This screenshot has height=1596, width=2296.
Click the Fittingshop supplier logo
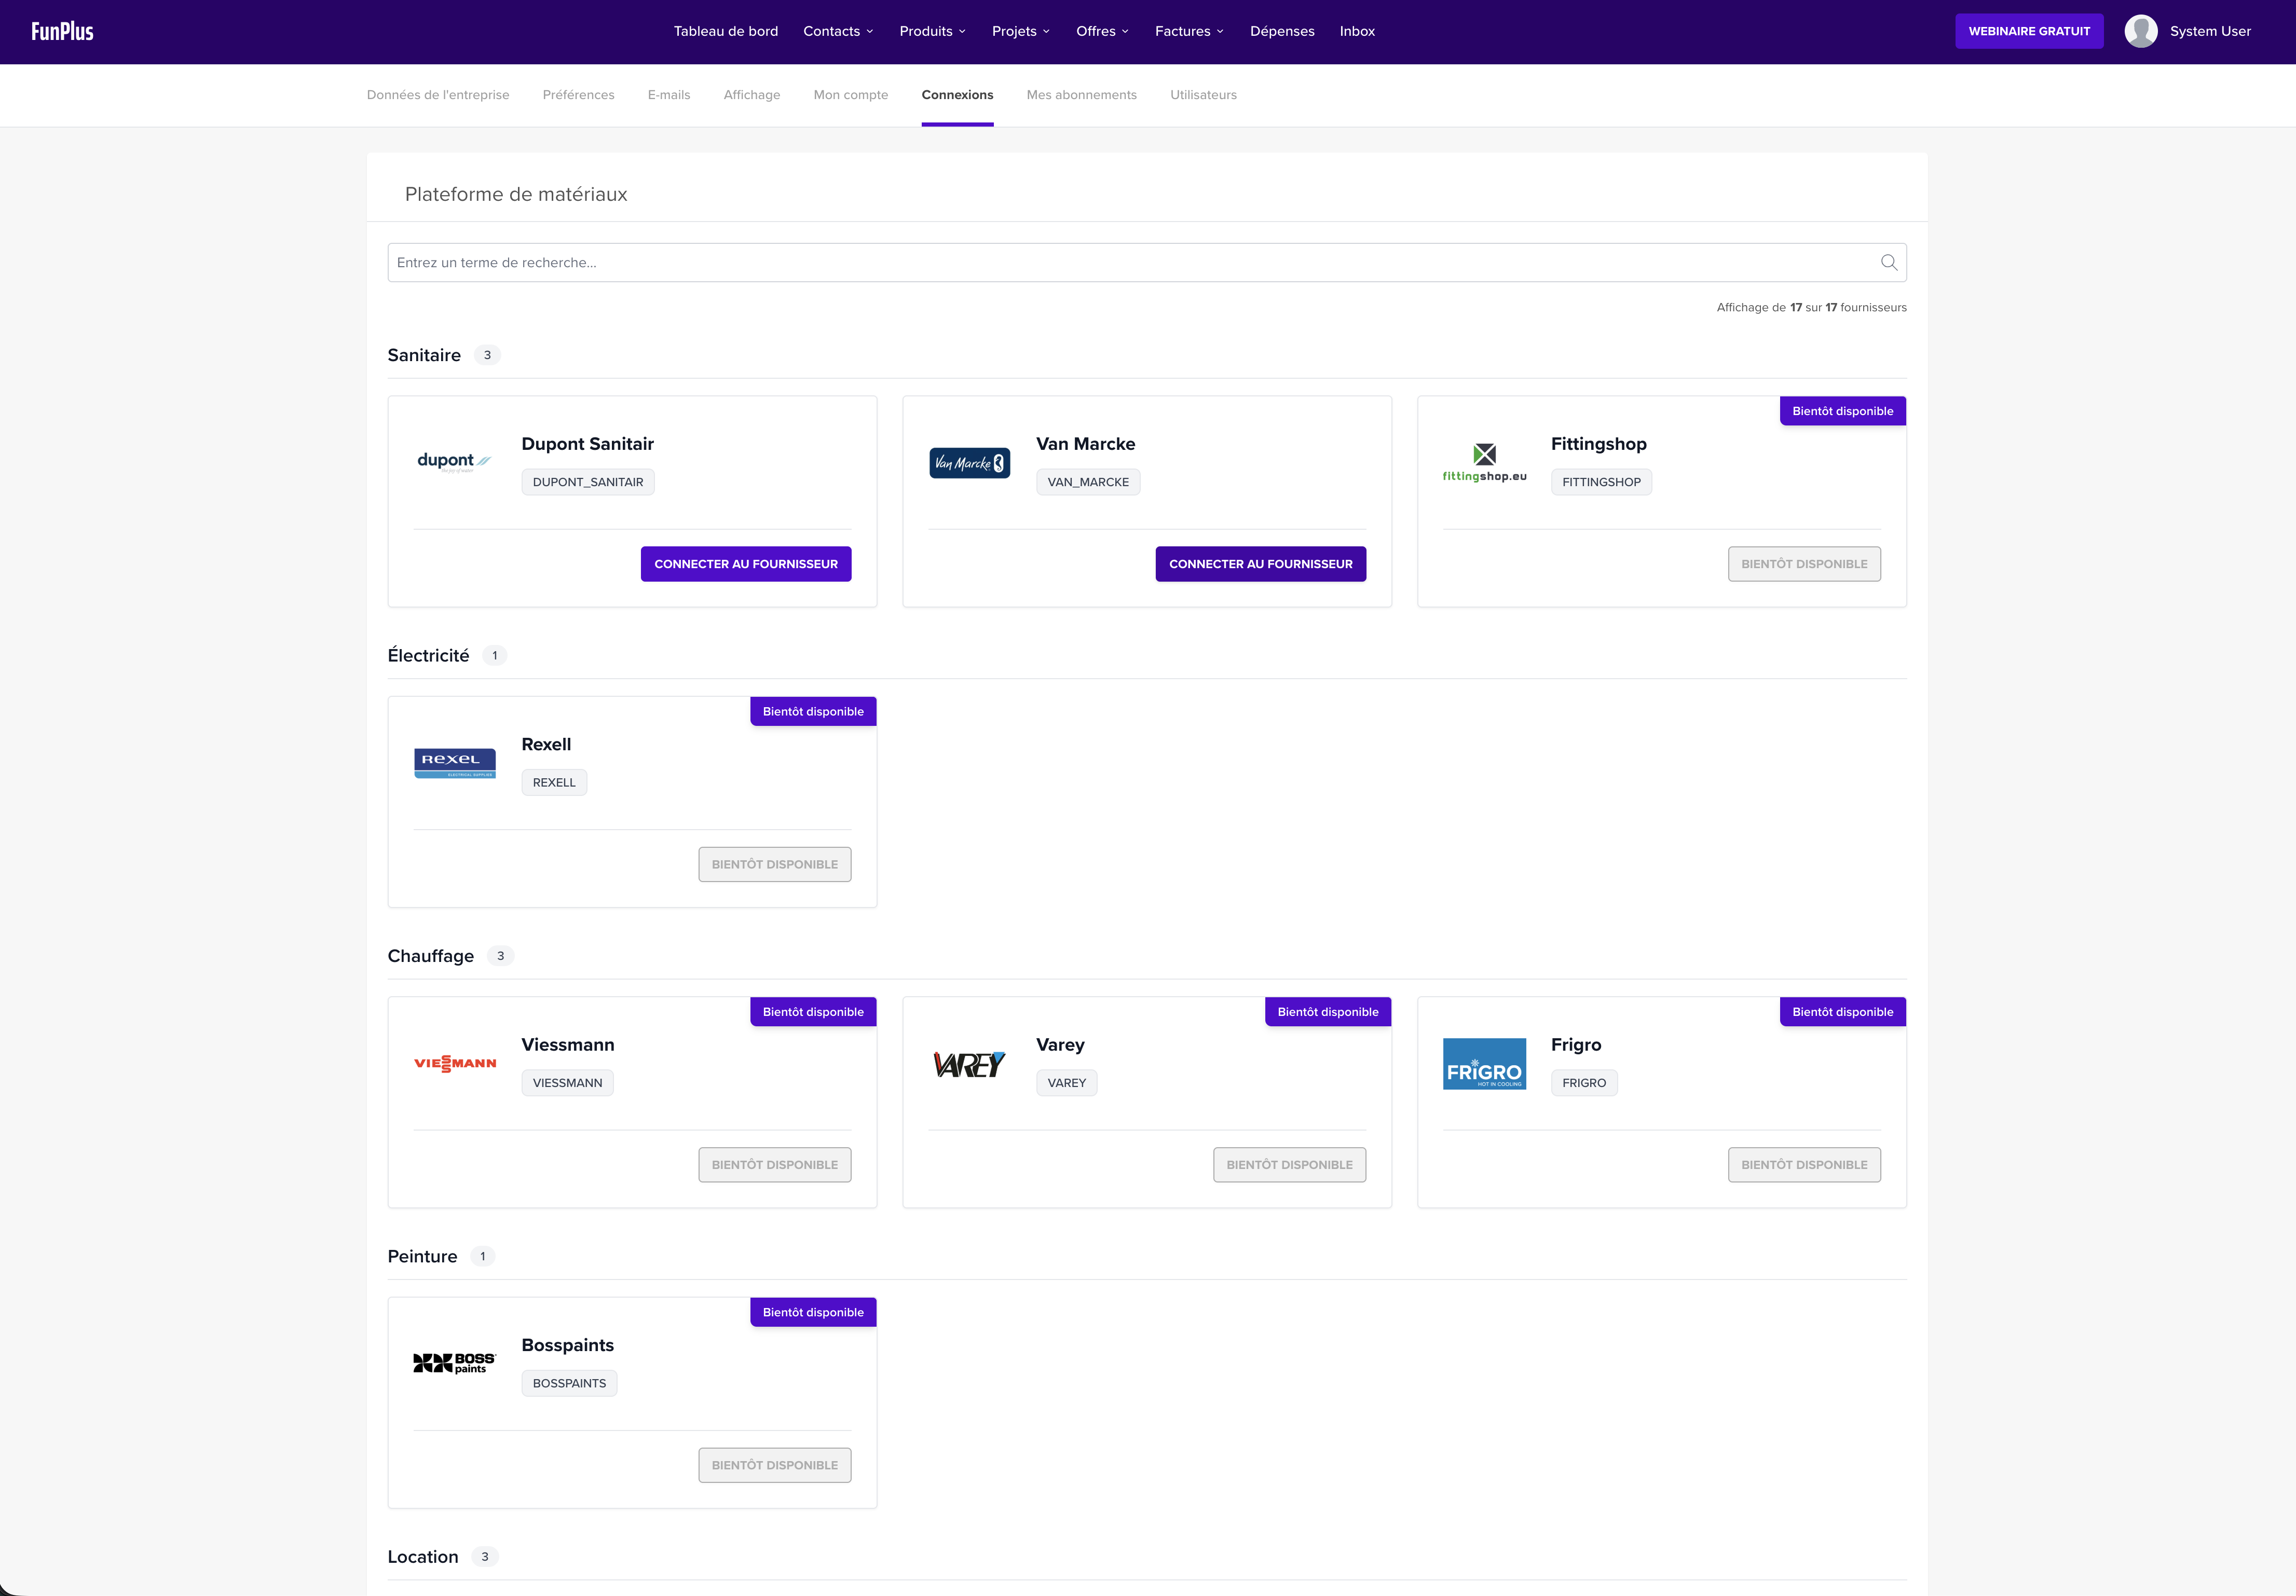point(1484,461)
